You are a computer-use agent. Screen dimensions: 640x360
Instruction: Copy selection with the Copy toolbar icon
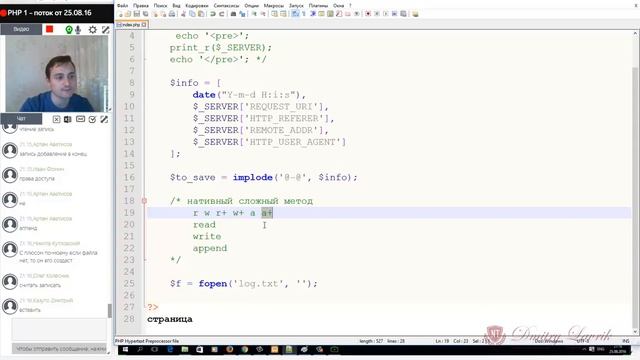tap(193, 14)
